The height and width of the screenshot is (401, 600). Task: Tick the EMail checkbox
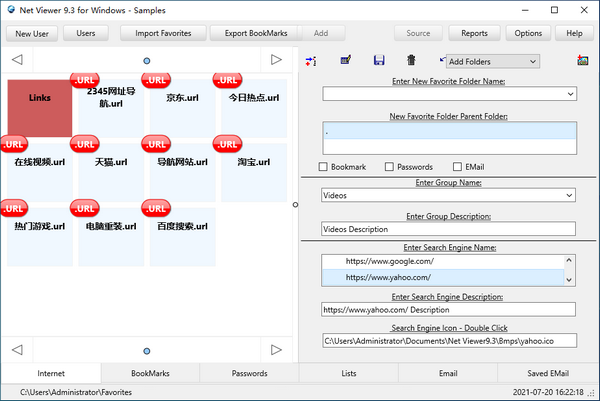point(457,166)
